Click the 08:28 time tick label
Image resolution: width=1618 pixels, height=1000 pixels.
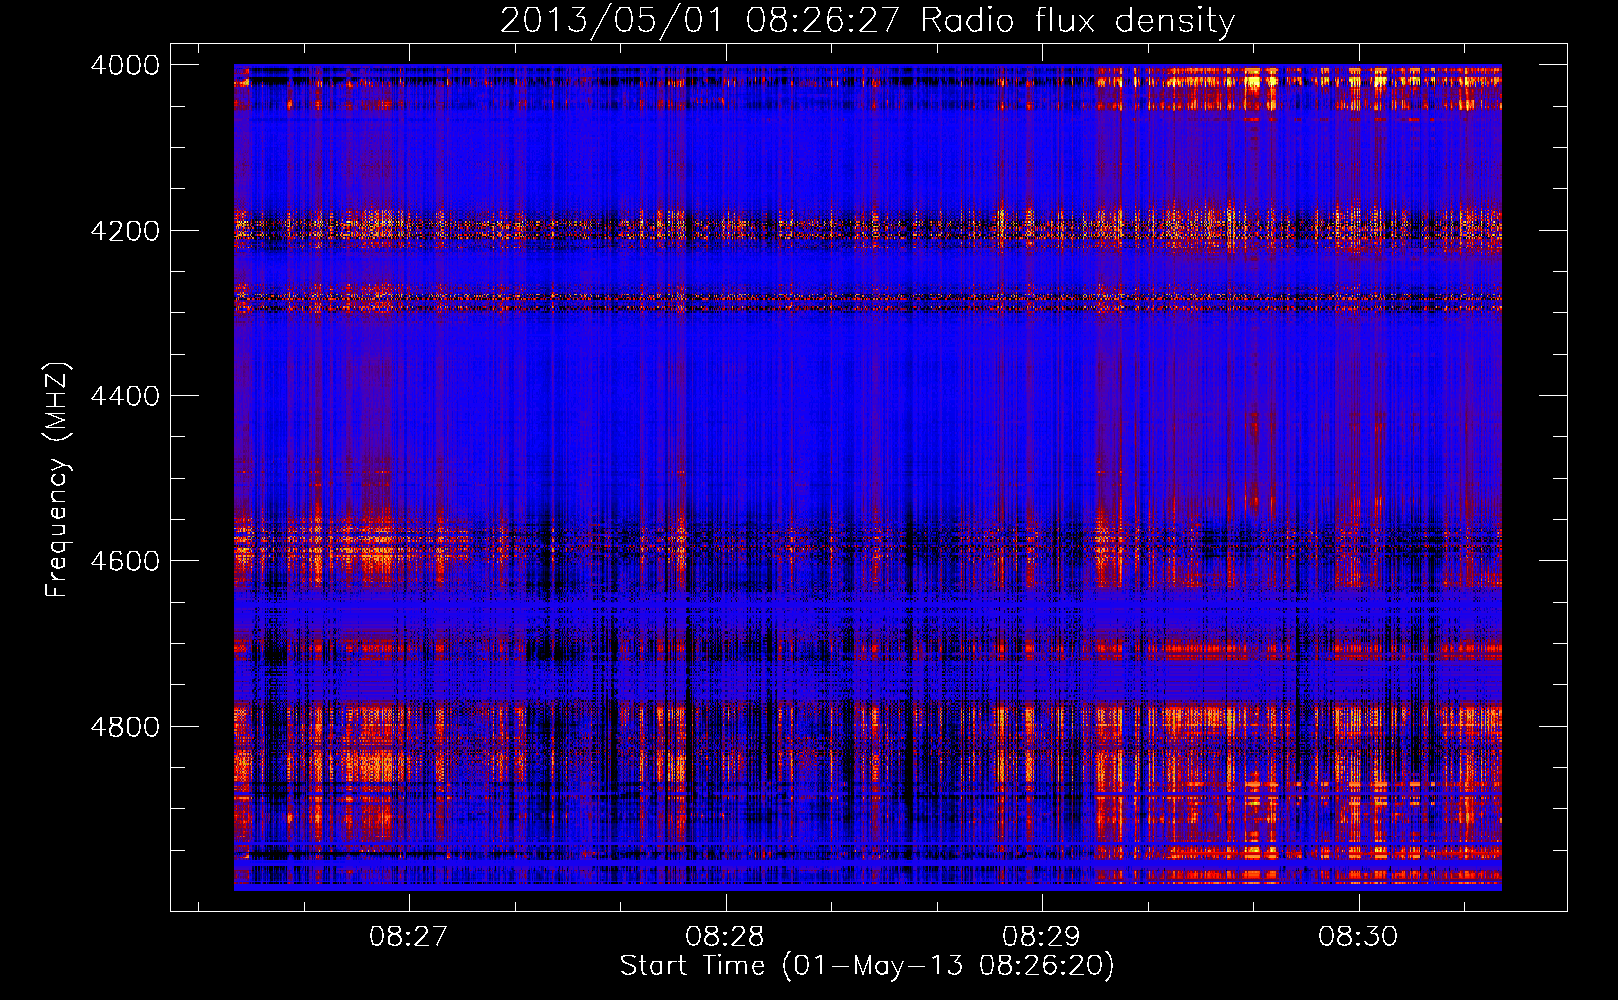tap(724, 936)
